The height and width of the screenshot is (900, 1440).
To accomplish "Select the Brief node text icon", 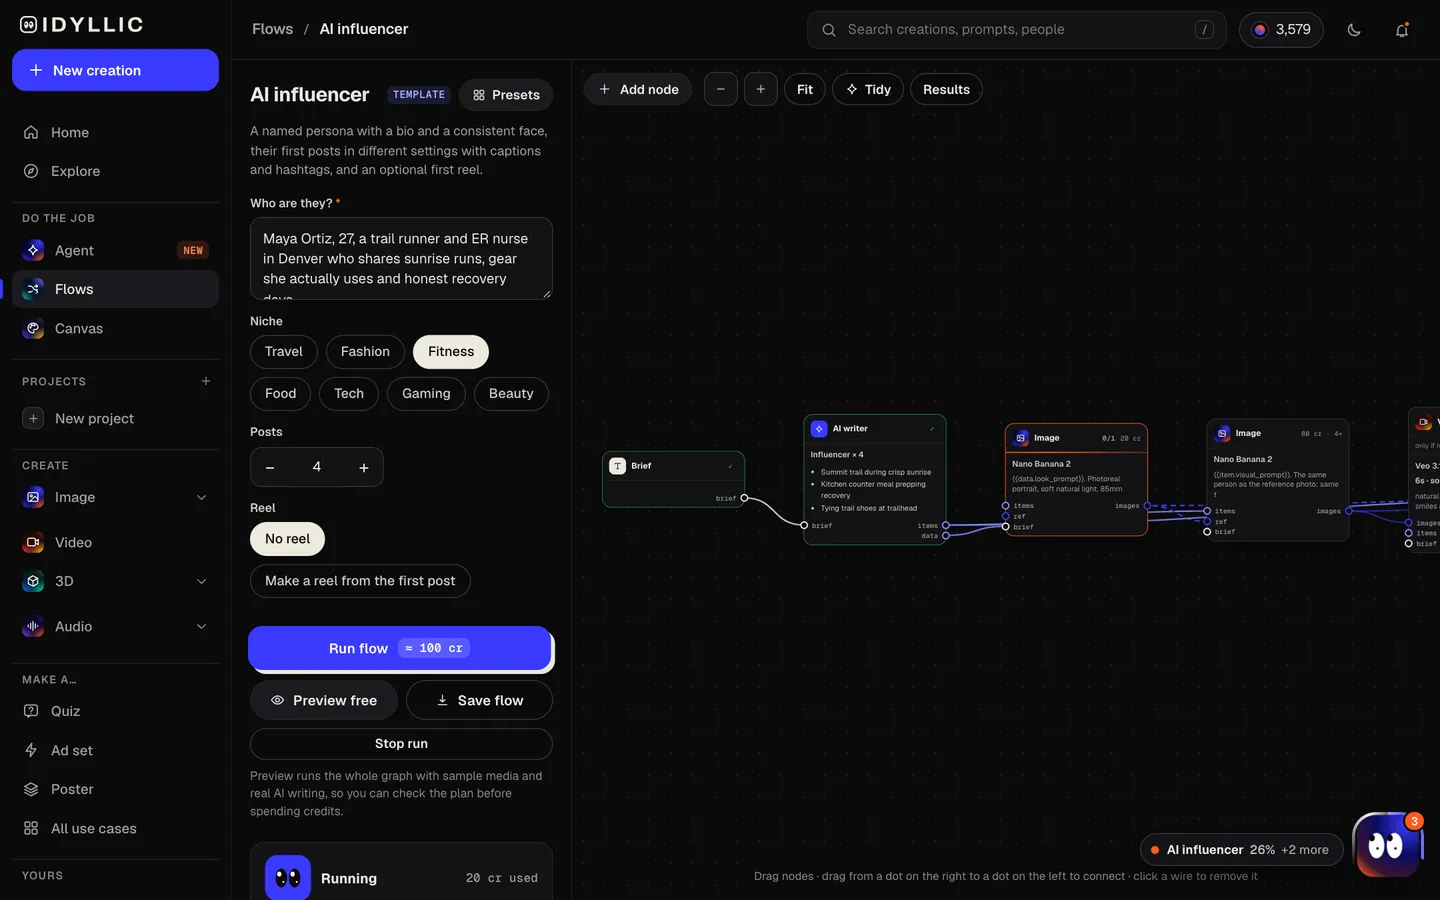I will coord(618,466).
